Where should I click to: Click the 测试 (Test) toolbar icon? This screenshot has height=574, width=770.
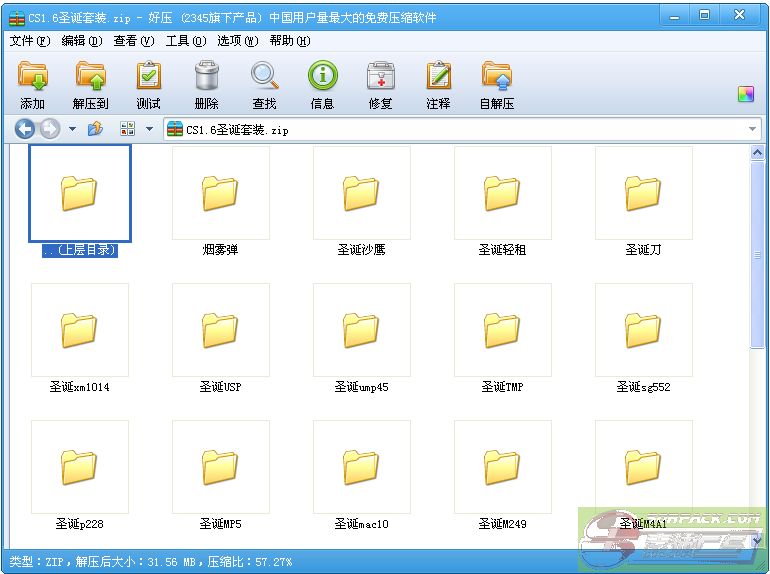(x=148, y=77)
